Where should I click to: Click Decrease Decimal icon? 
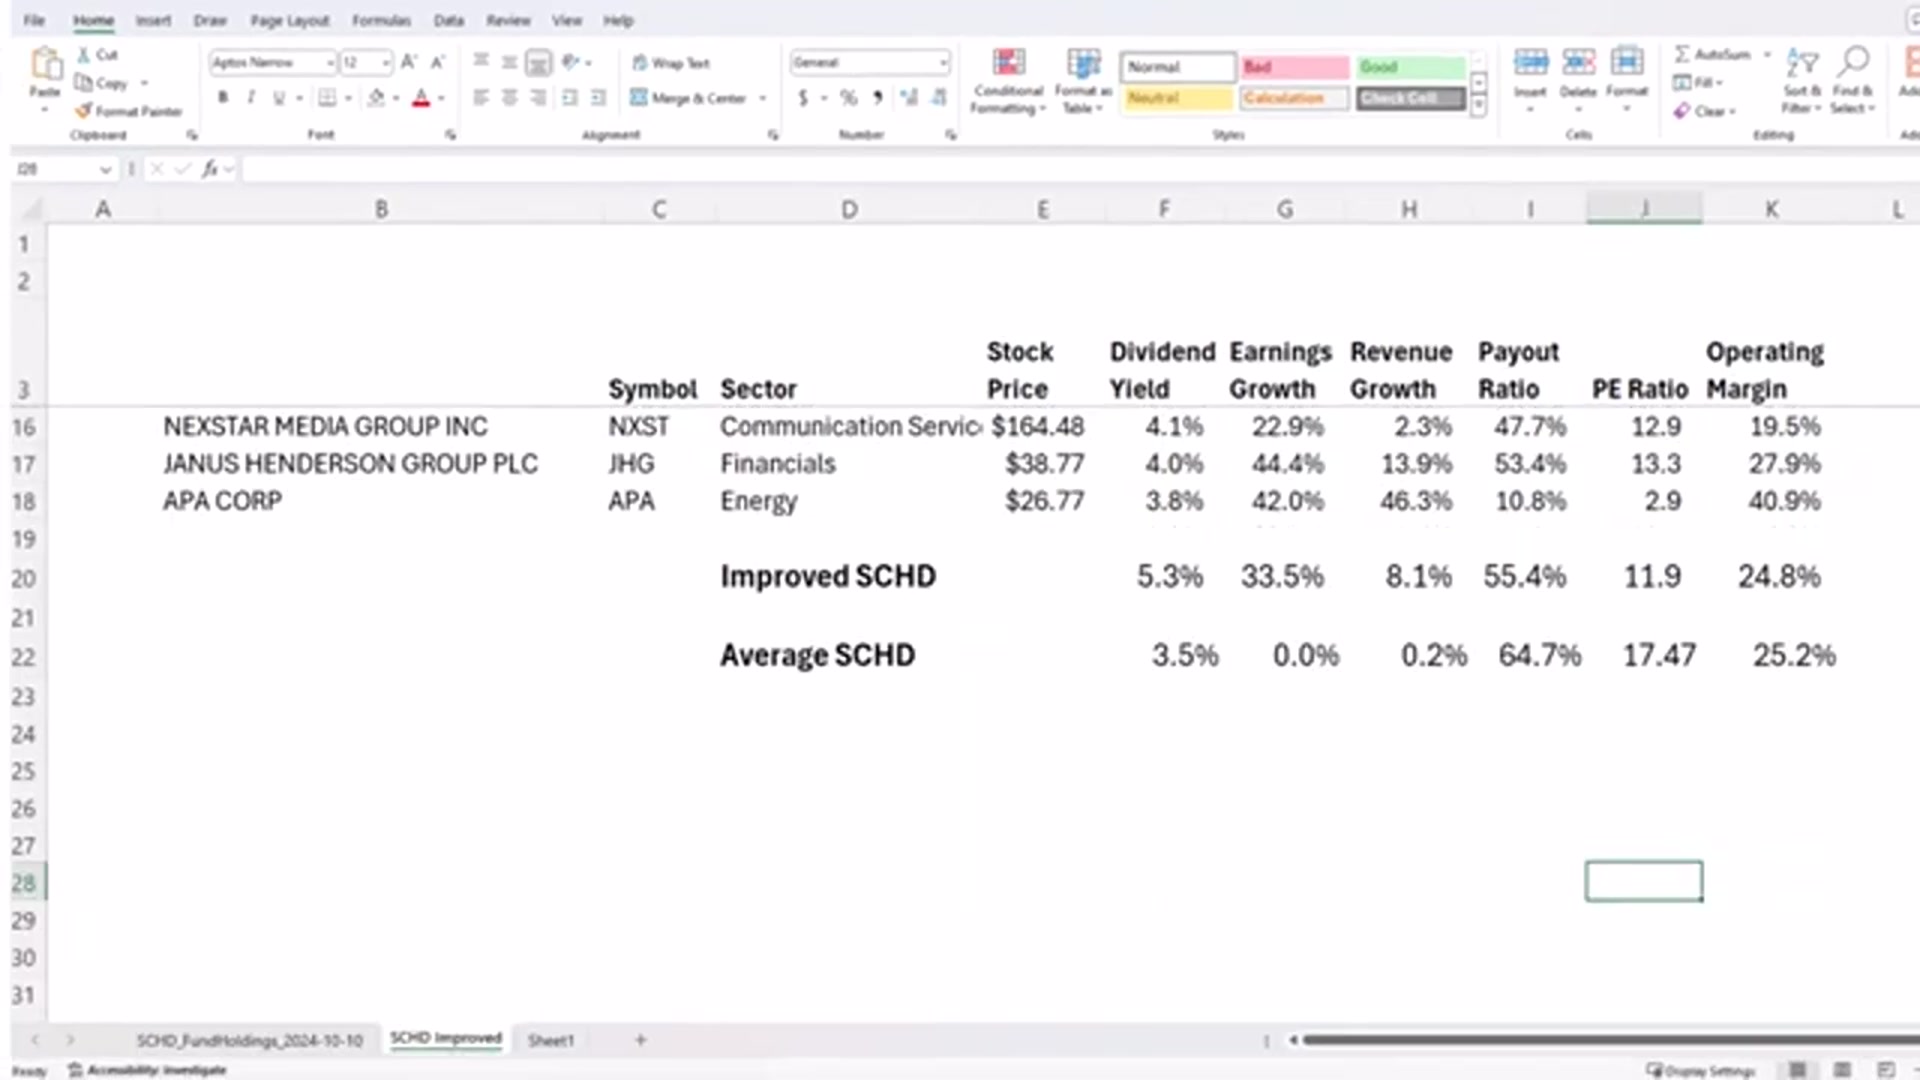(938, 97)
